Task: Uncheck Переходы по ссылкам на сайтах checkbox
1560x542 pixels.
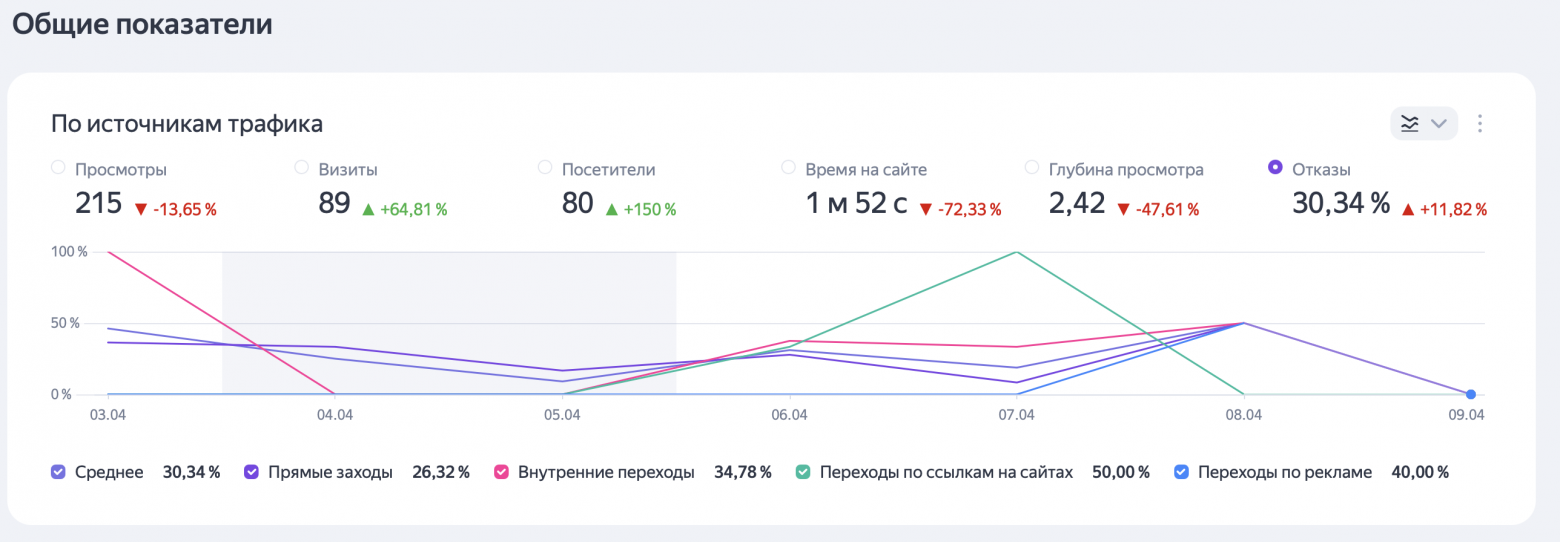Action: [802, 472]
